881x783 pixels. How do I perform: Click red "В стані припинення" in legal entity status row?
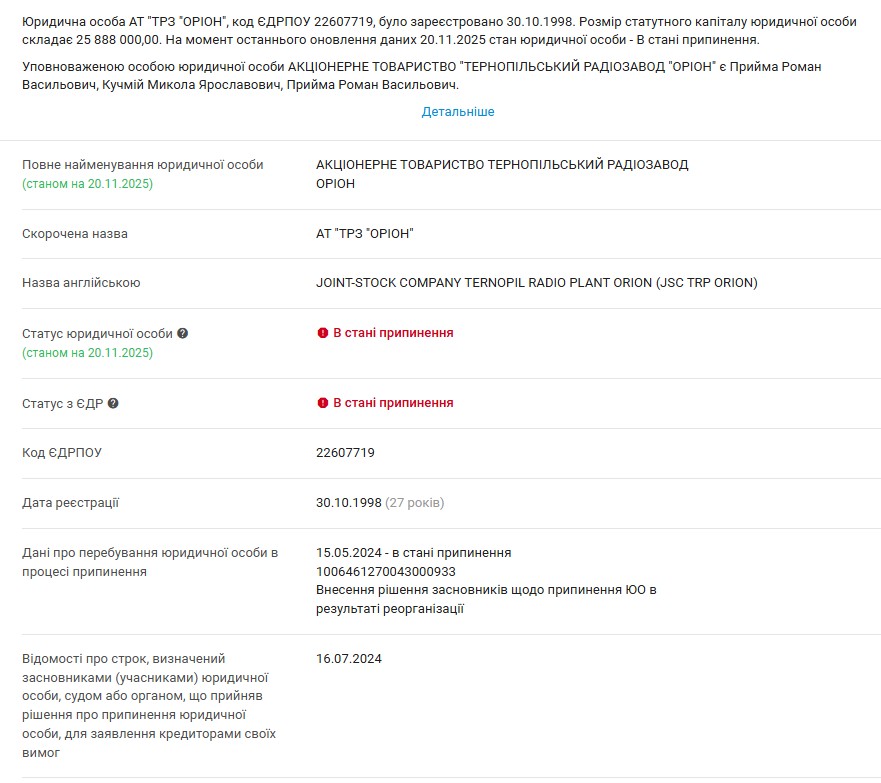point(393,333)
